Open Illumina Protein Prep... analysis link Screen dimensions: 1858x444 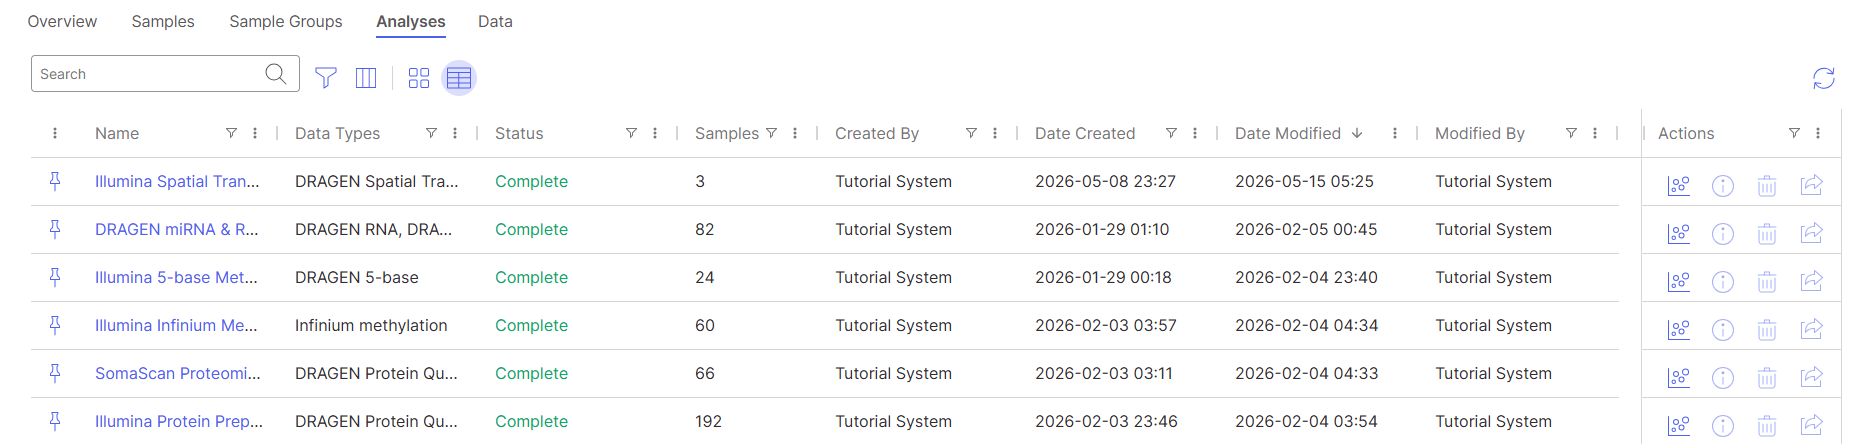(179, 421)
